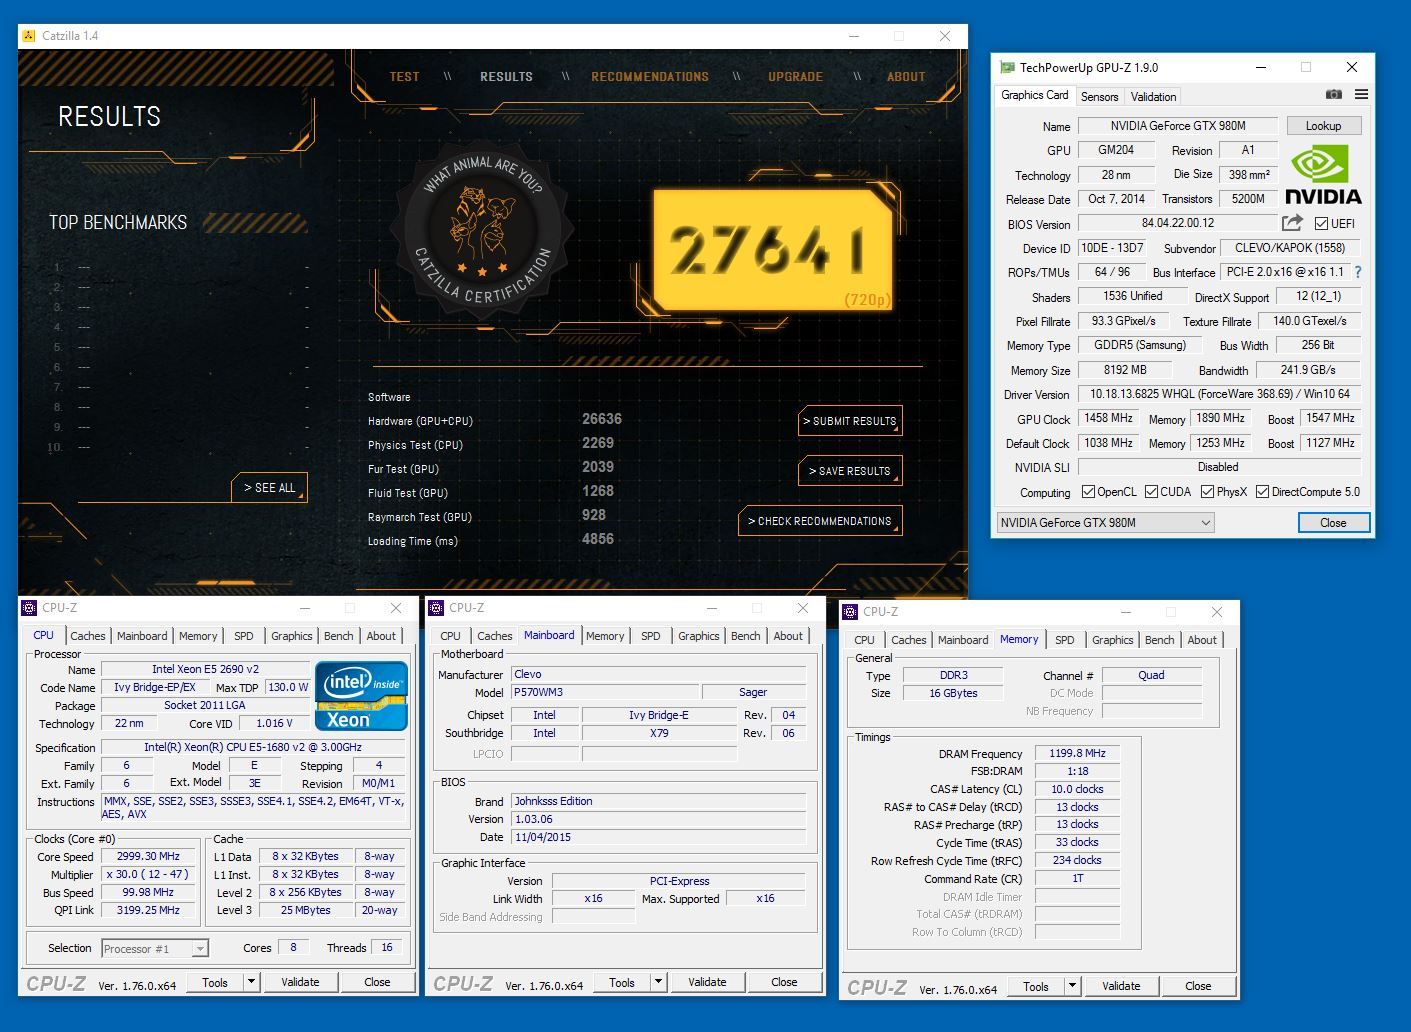1411x1032 pixels.
Task: Click Tools button in CPU-Z Mainboard window
Action: pos(622,982)
